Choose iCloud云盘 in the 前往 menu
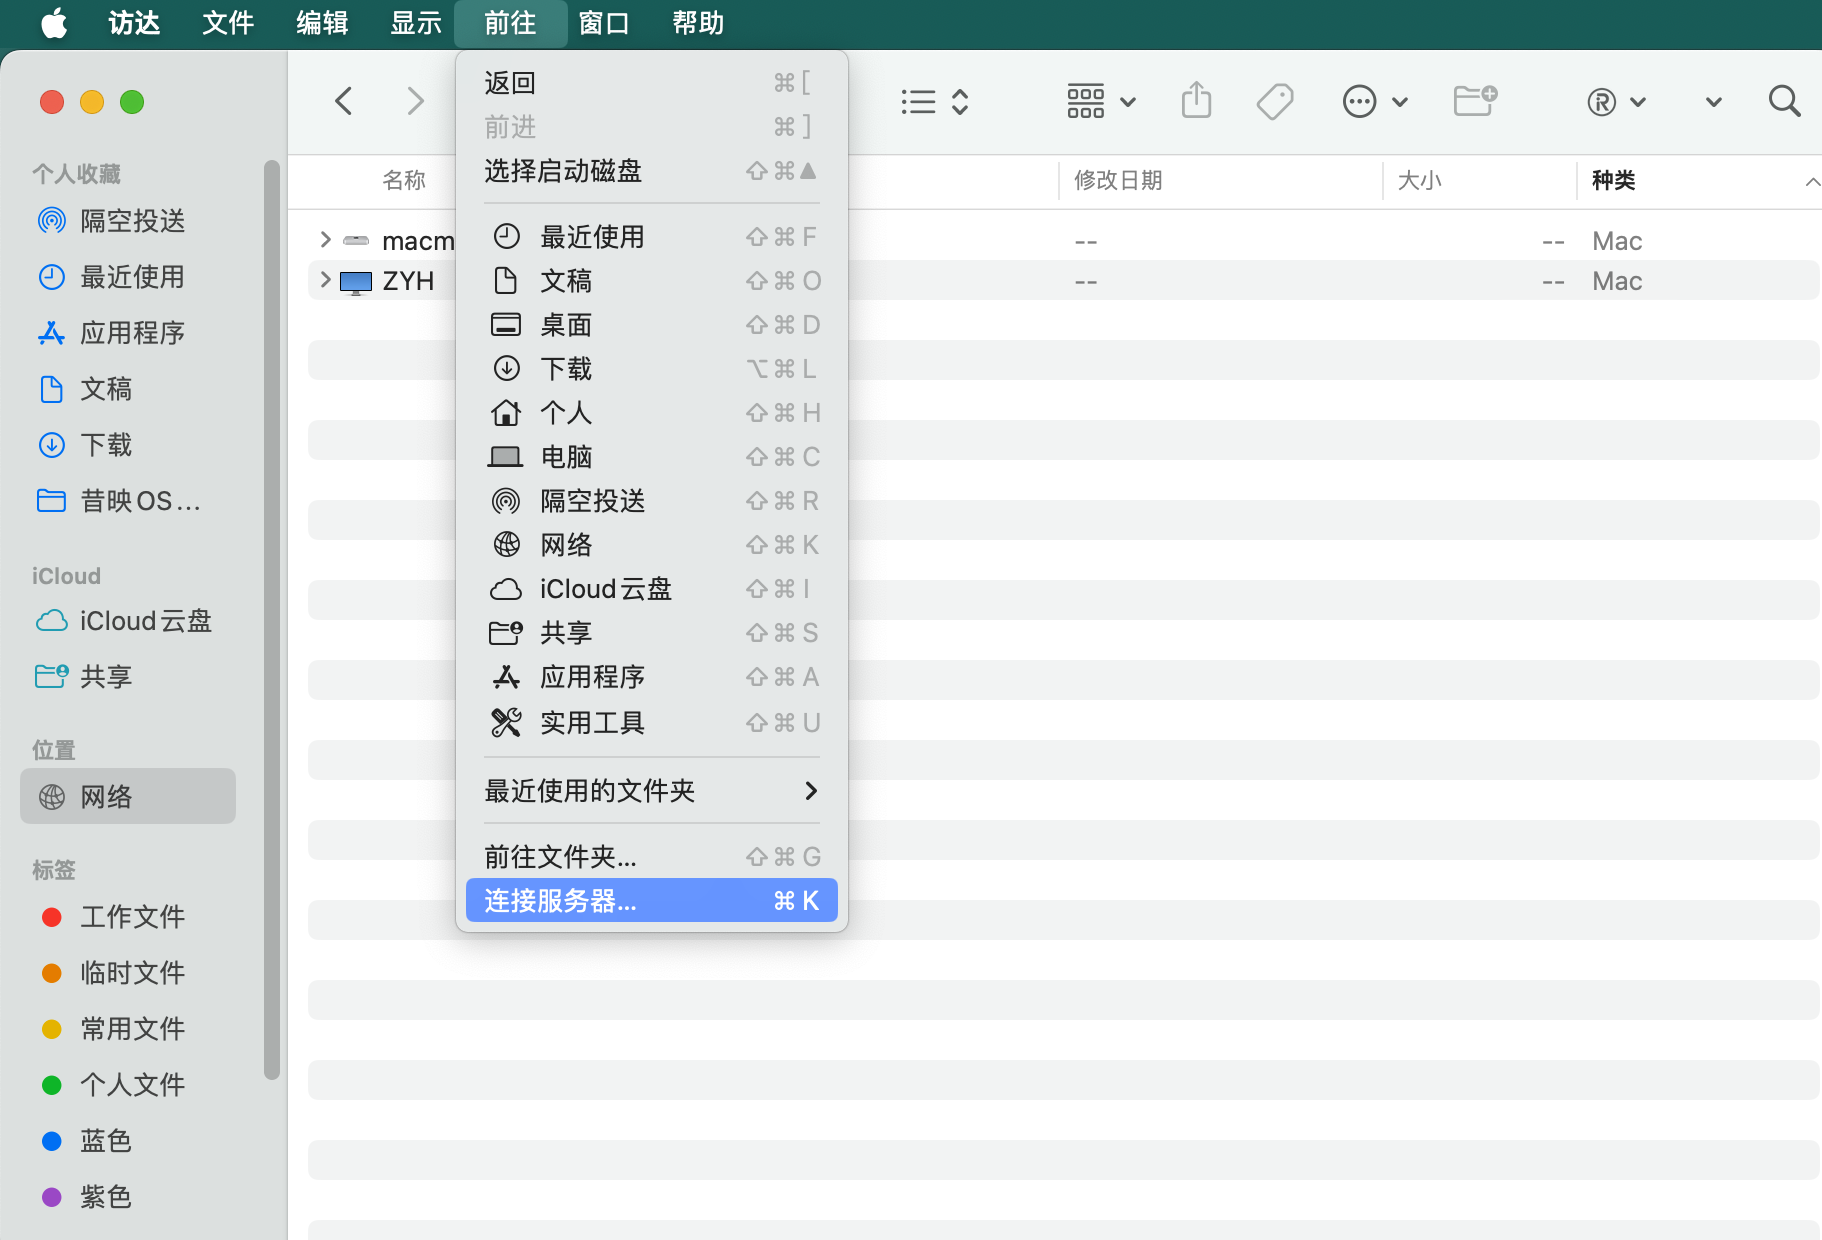The width and height of the screenshot is (1822, 1240). point(652,589)
